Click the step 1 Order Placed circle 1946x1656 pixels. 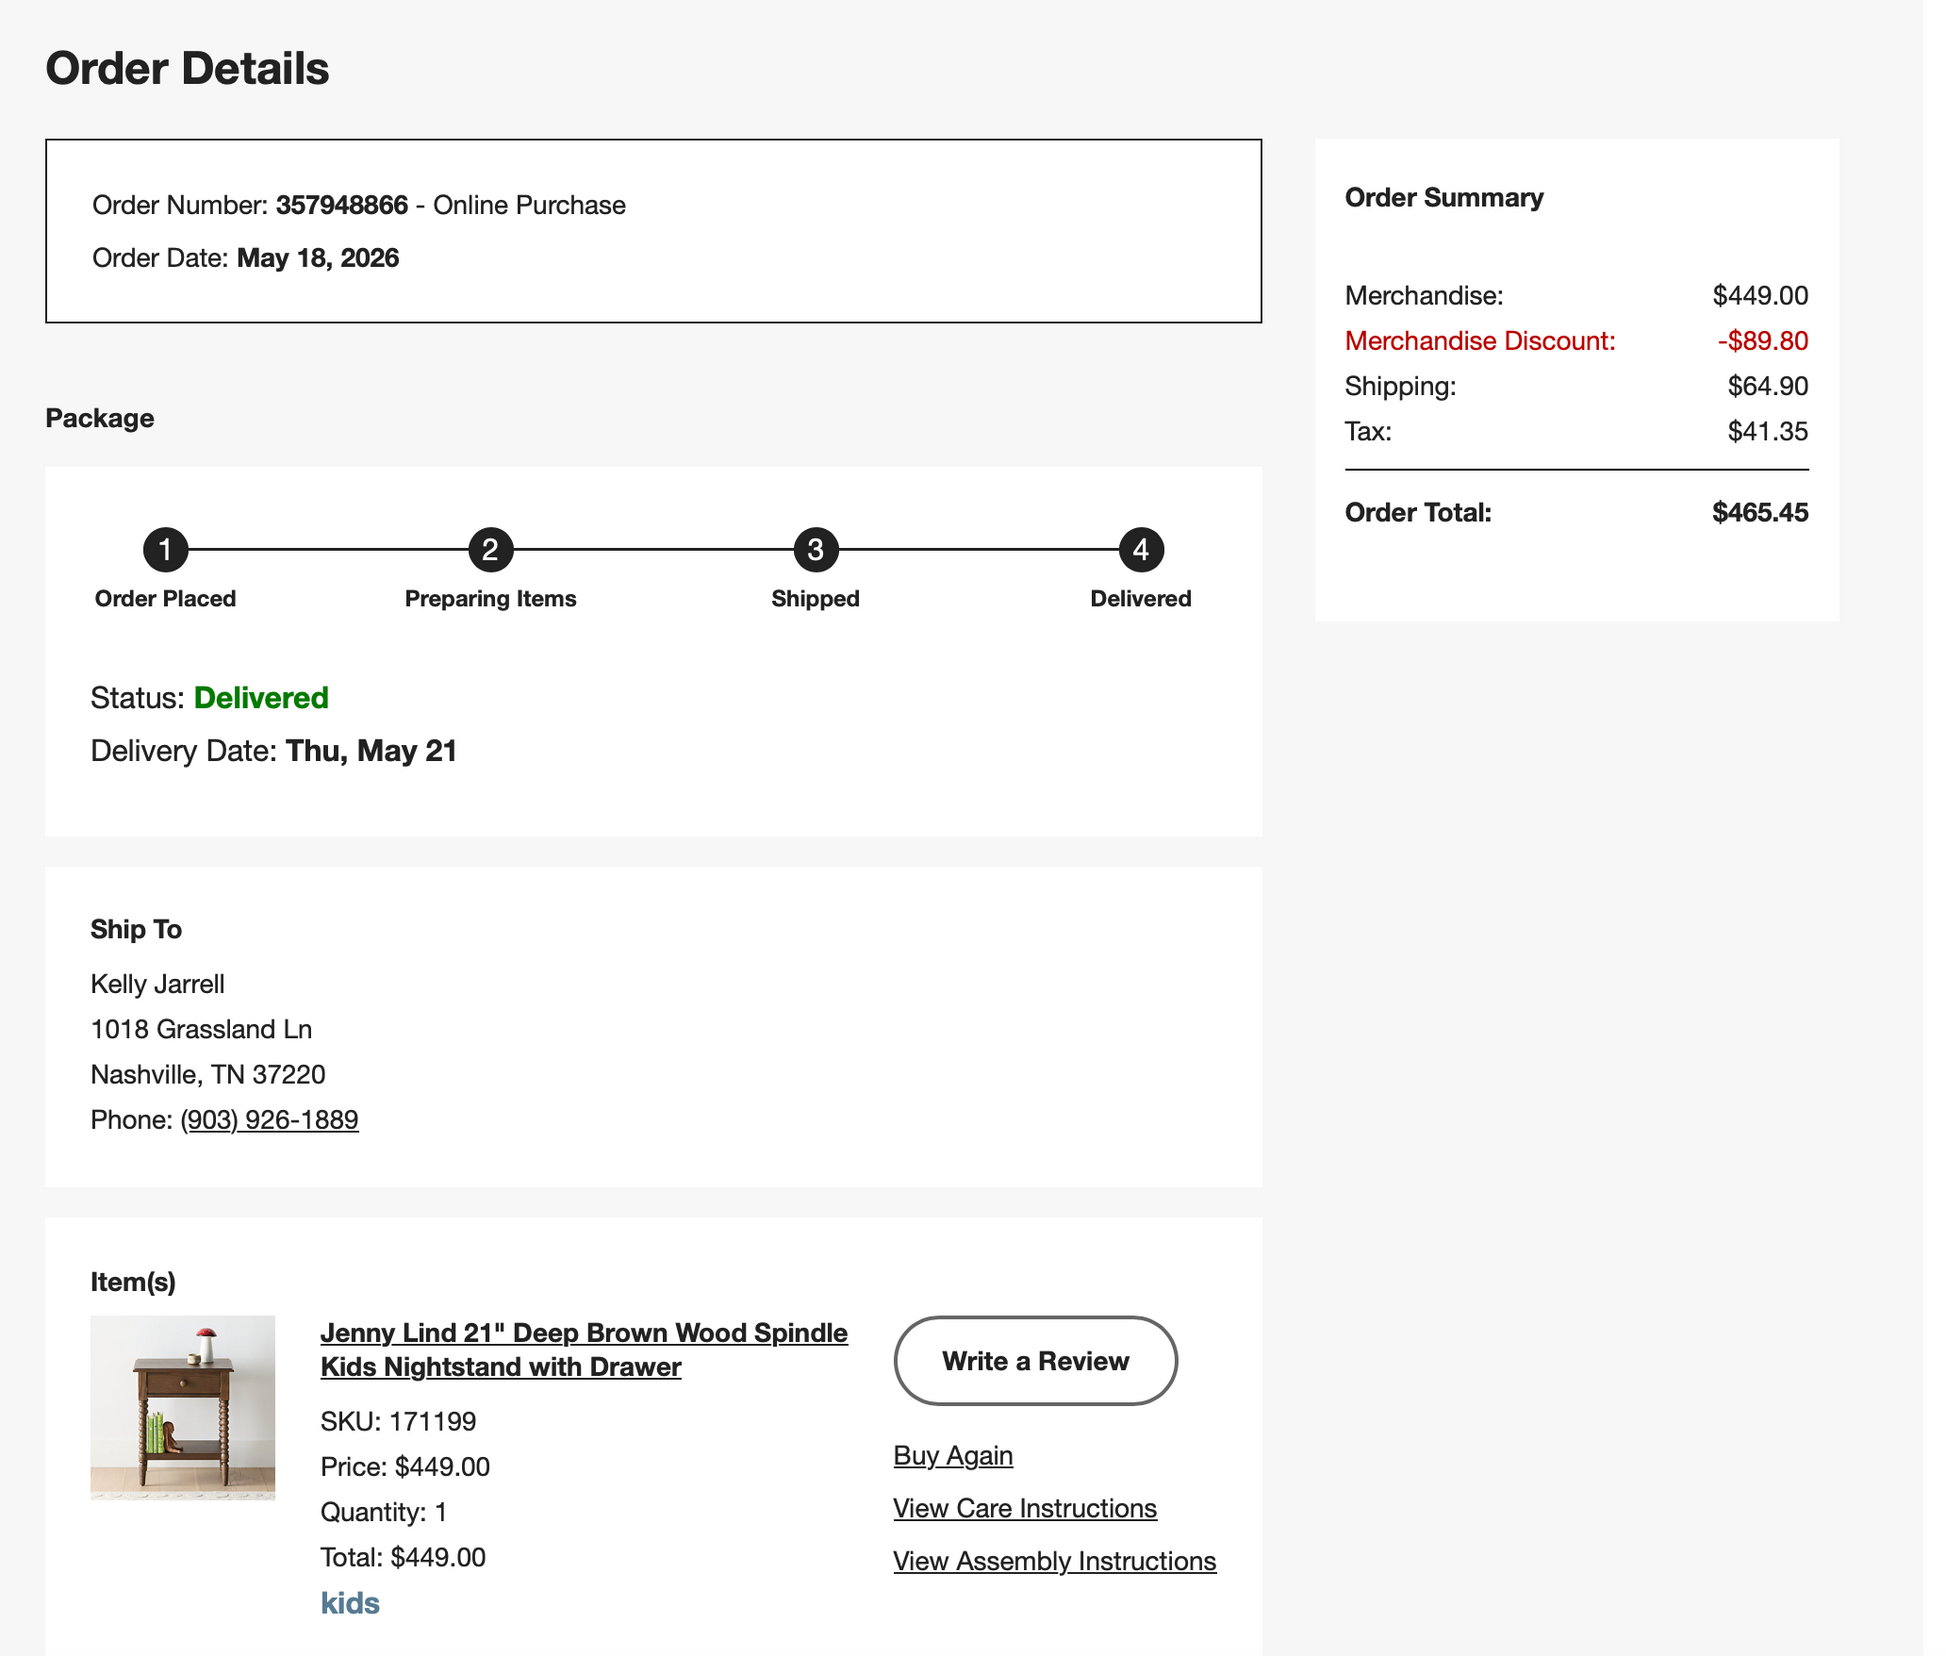click(165, 550)
